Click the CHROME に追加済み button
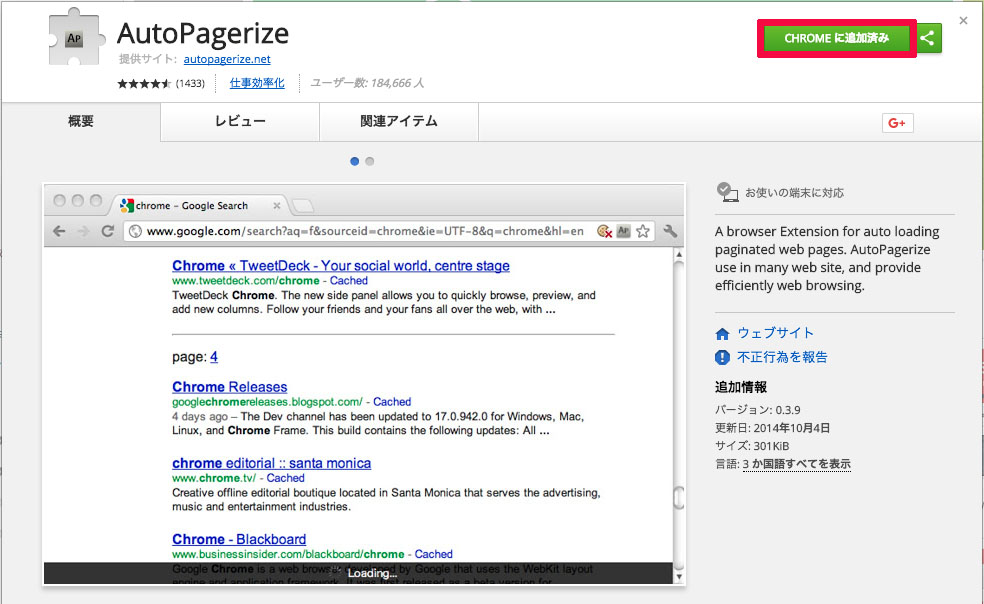 [836, 38]
